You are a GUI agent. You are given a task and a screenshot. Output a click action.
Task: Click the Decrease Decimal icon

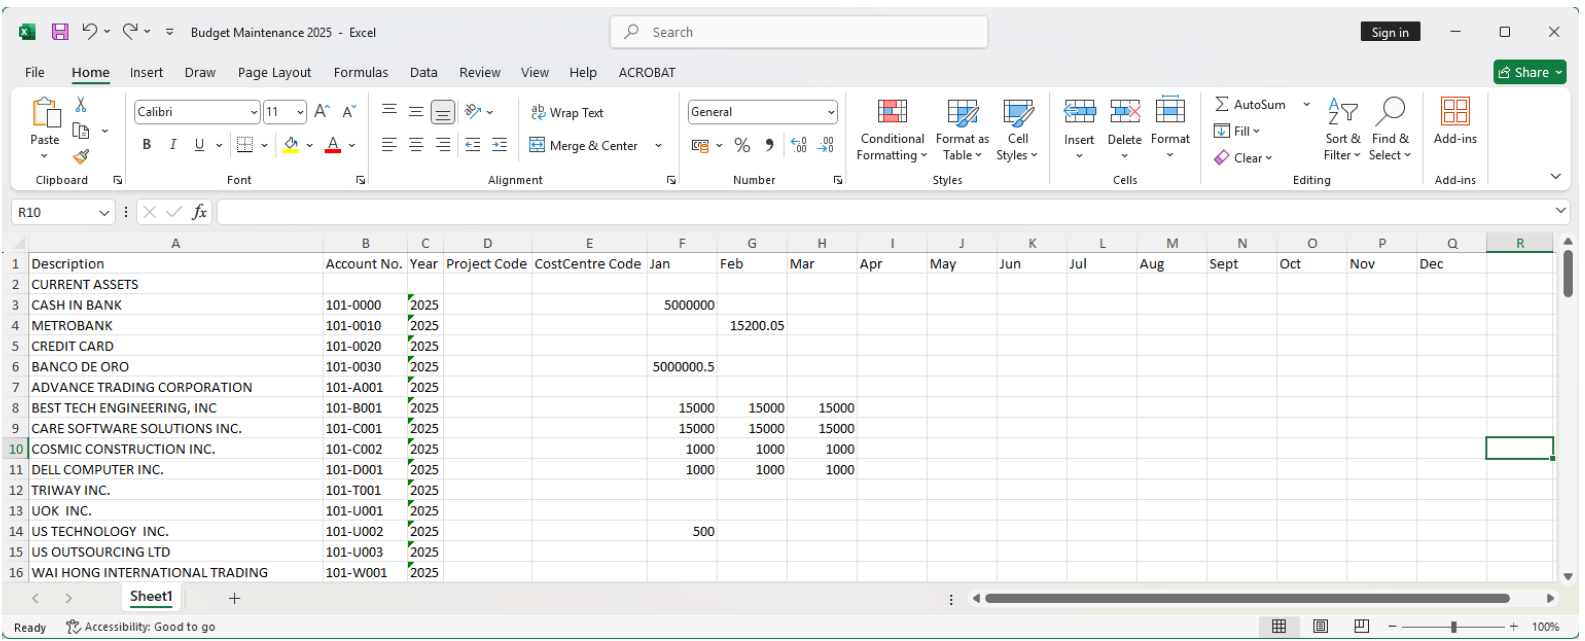point(826,145)
